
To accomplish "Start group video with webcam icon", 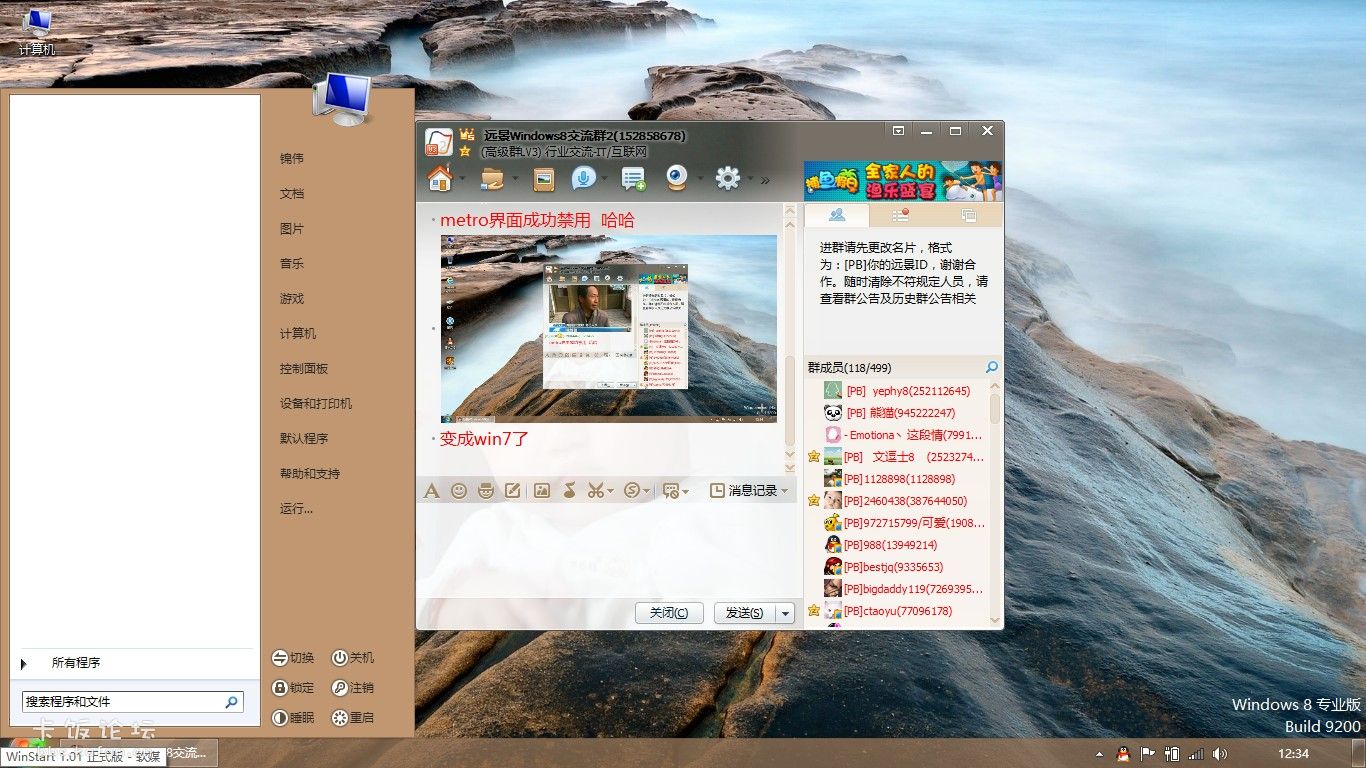I will pos(677,178).
